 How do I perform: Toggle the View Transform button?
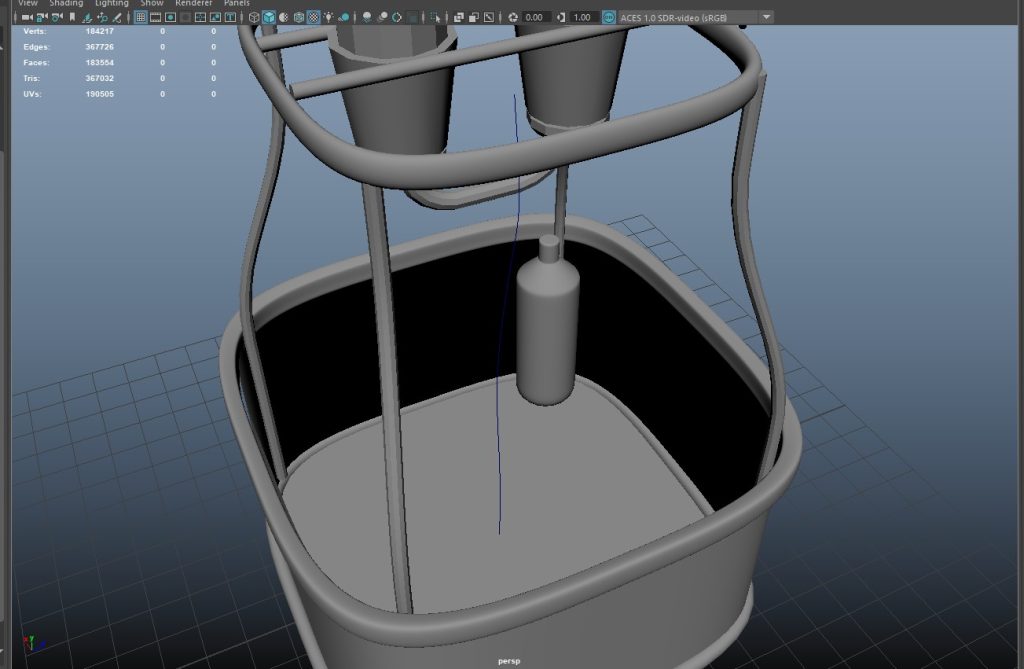click(x=609, y=18)
